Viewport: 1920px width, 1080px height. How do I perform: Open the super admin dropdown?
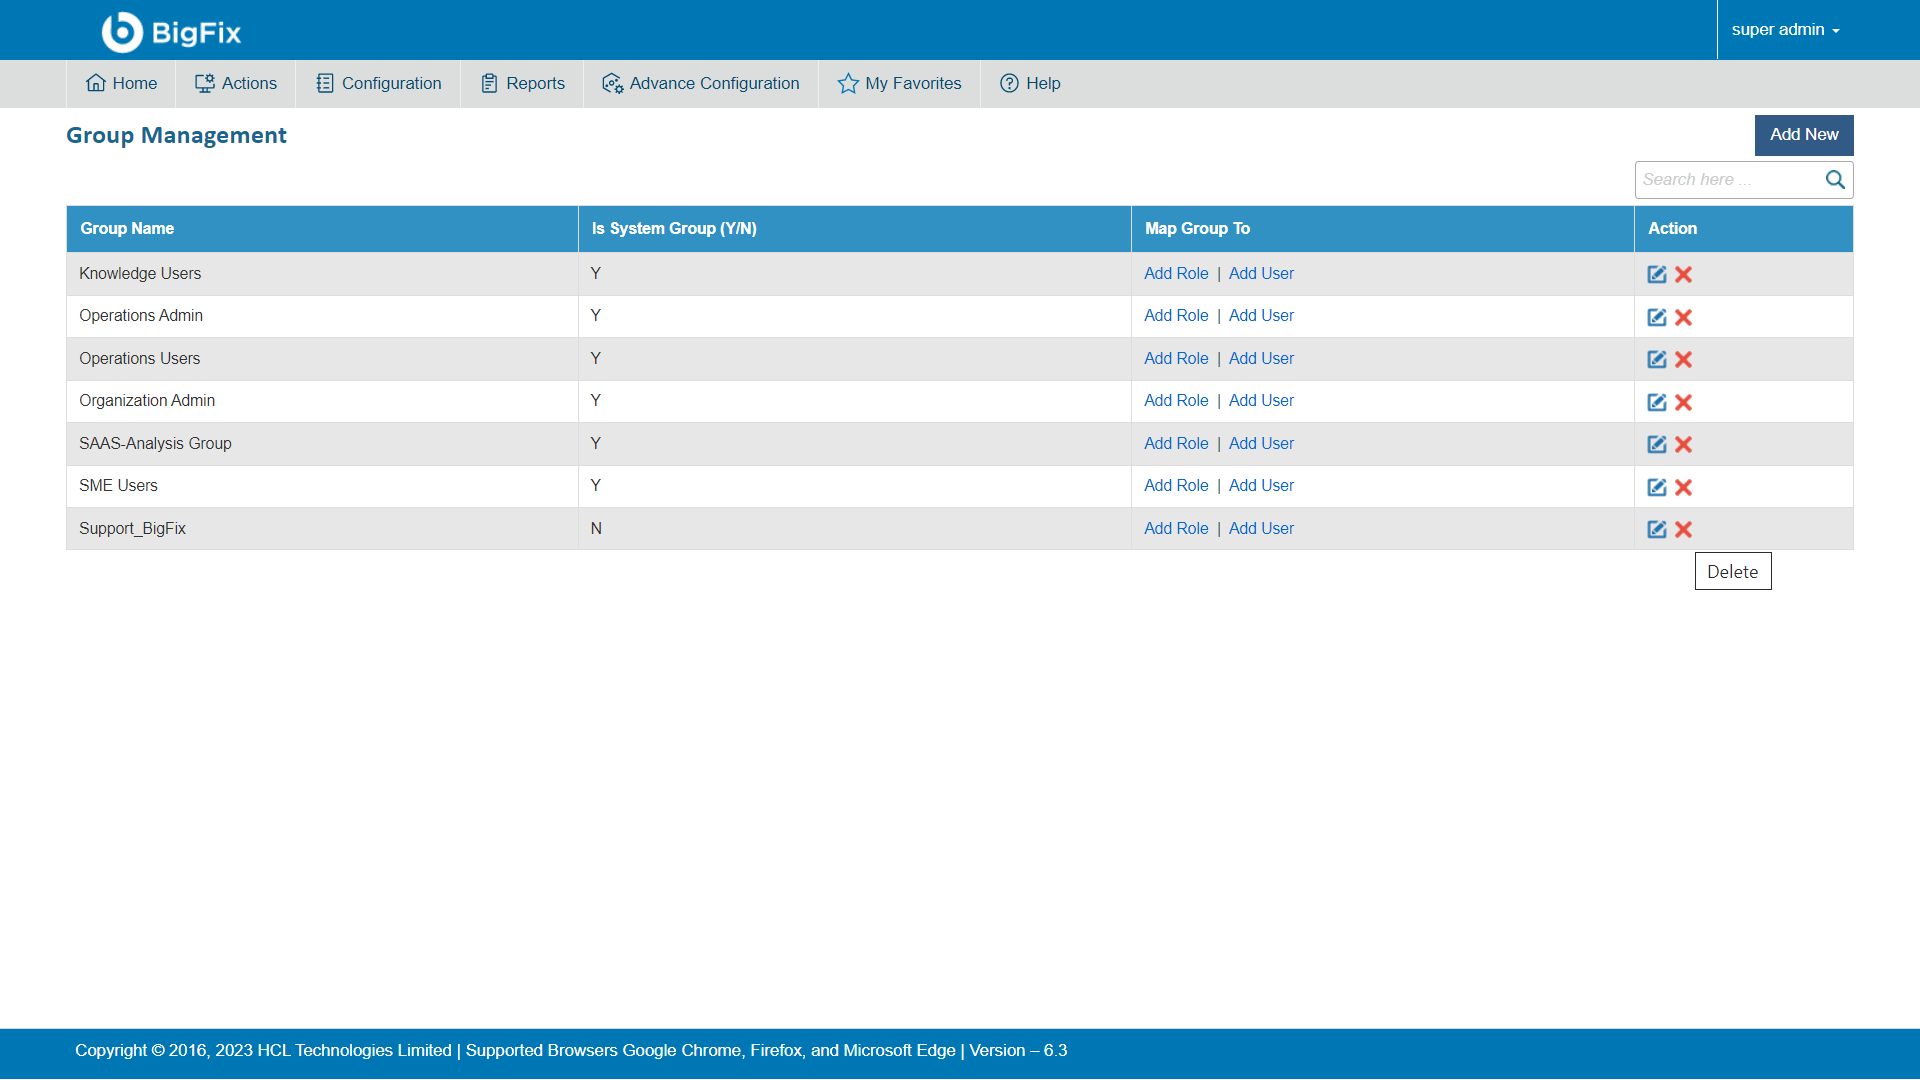1785,30
